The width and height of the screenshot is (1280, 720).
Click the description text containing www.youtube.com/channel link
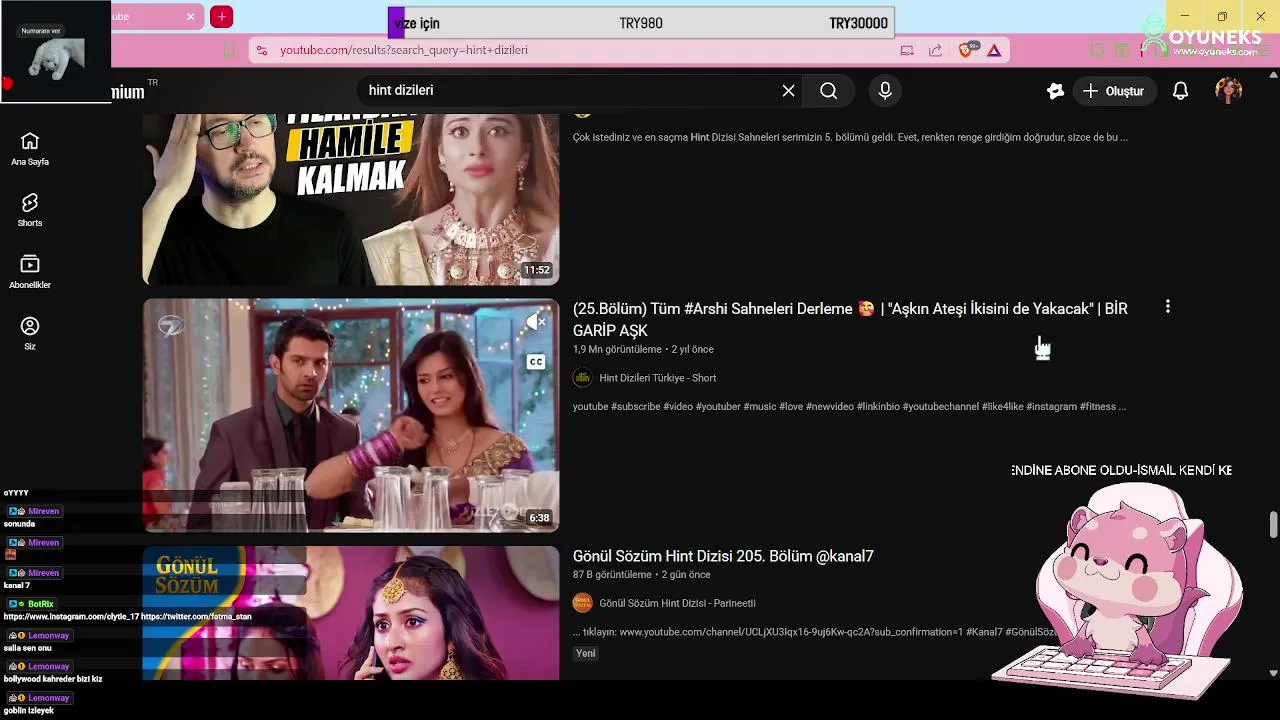click(815, 632)
